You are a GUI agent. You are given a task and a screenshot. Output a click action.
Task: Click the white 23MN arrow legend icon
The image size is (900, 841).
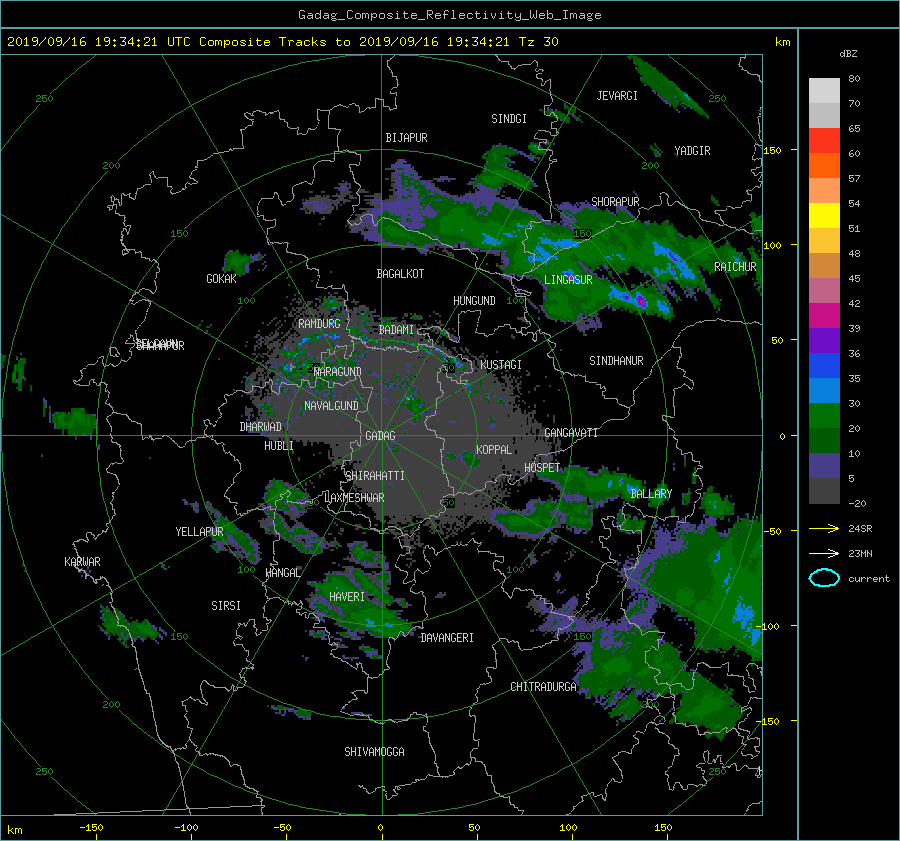824,554
